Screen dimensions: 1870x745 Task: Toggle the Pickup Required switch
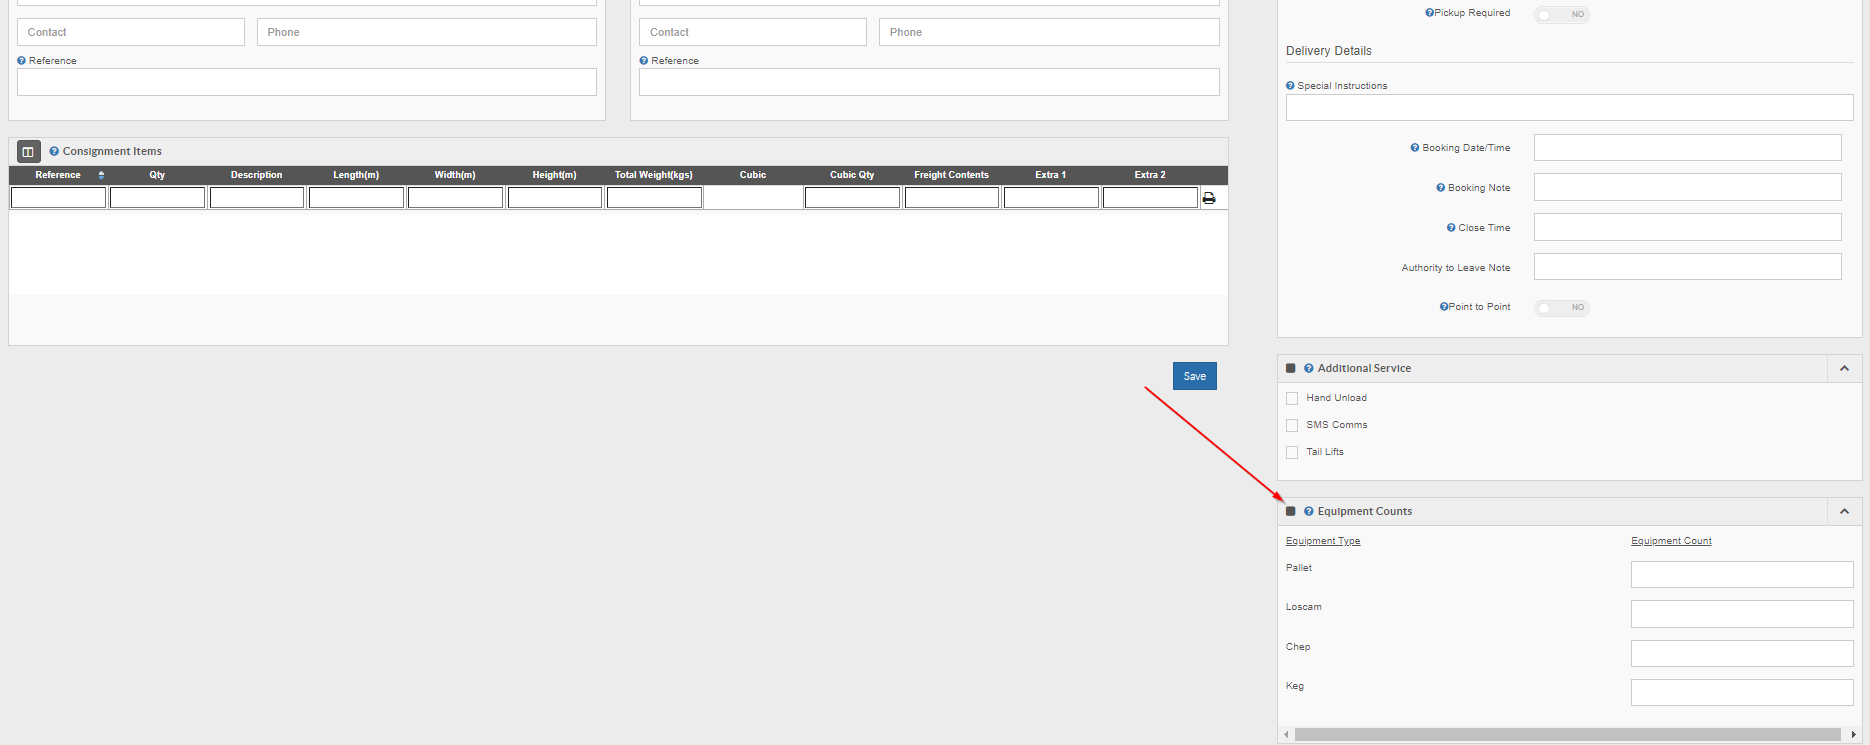pos(1561,15)
